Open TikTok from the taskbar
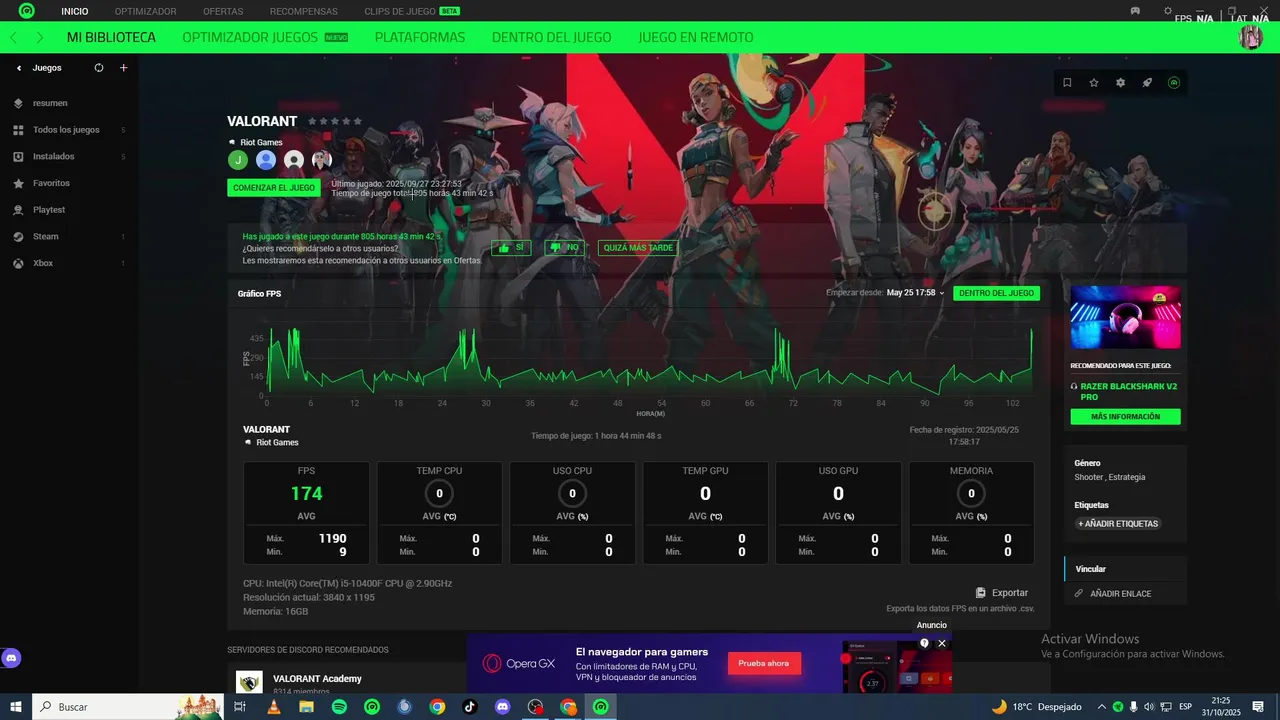This screenshot has height=720, width=1280. [470, 707]
